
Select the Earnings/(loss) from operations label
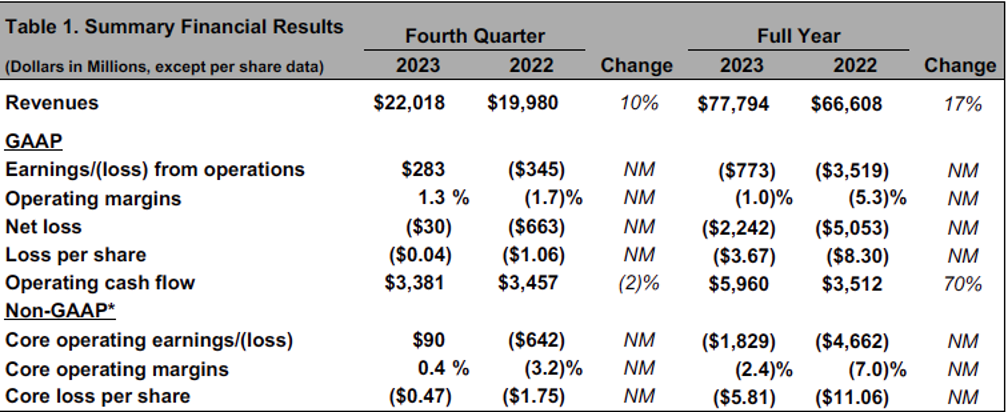pyautogui.click(x=155, y=169)
